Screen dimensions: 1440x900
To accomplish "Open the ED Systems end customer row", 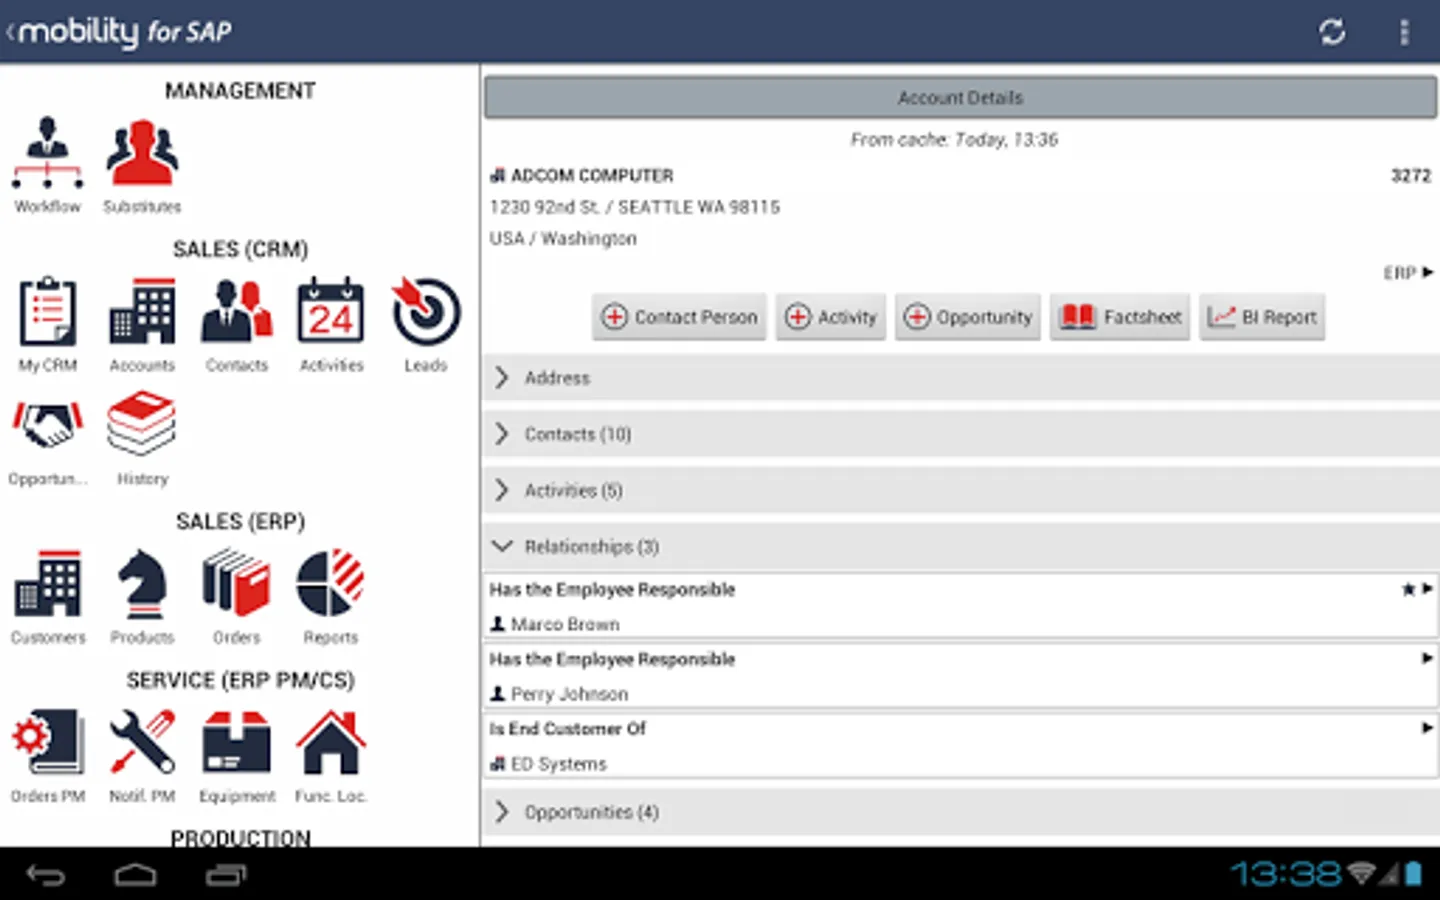I will (x=961, y=746).
